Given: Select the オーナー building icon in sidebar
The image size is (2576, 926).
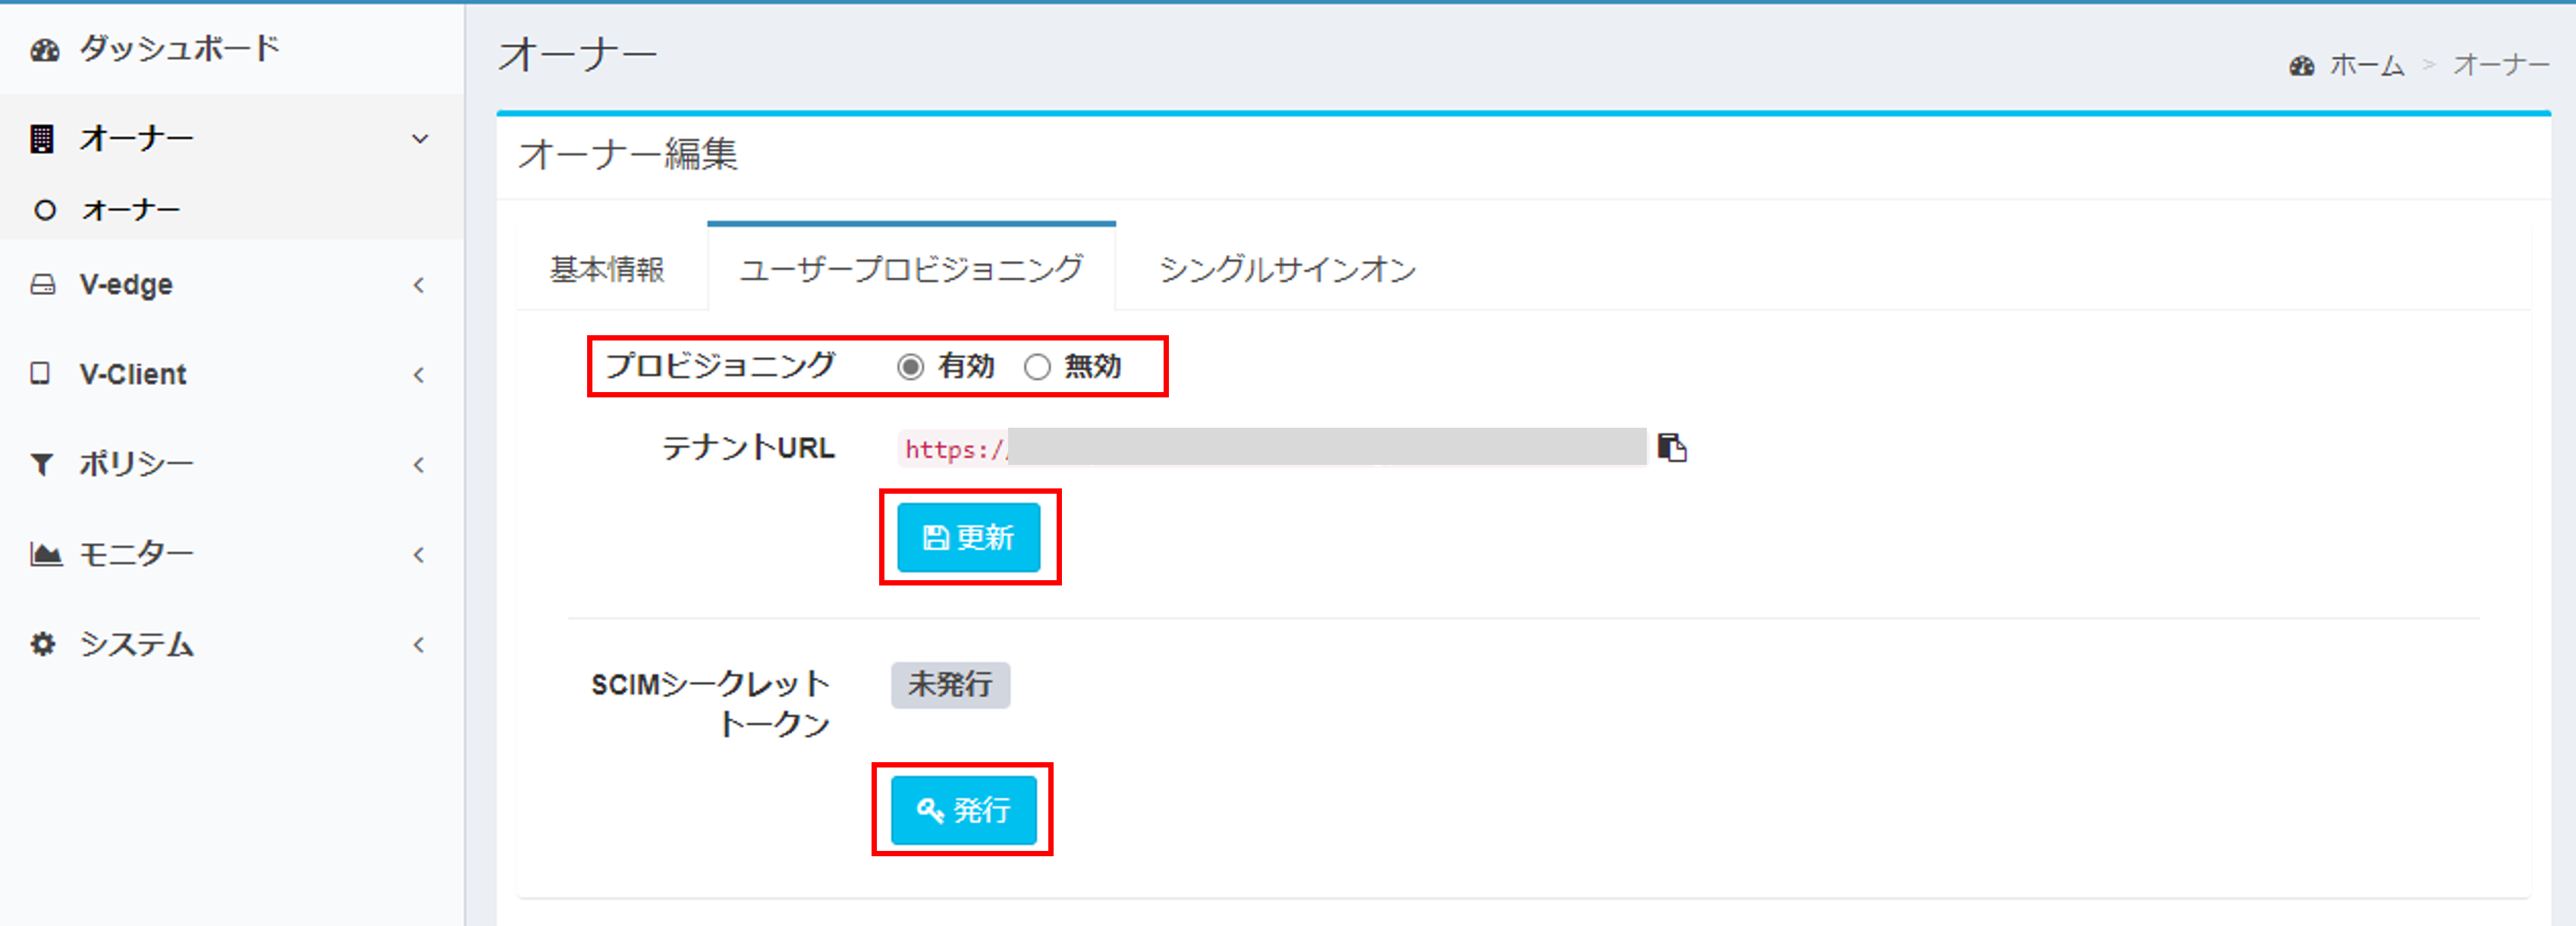Looking at the screenshot, I should point(41,139).
